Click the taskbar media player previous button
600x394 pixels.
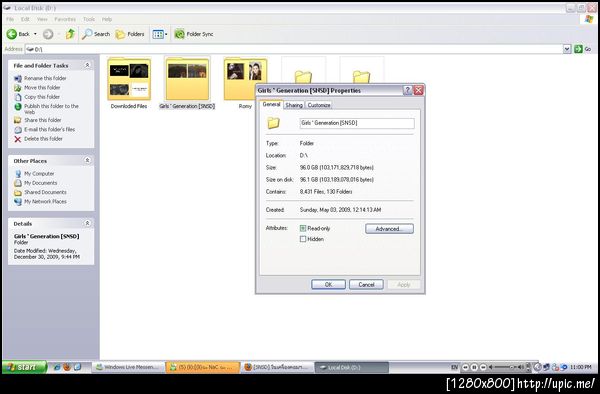(x=466, y=367)
